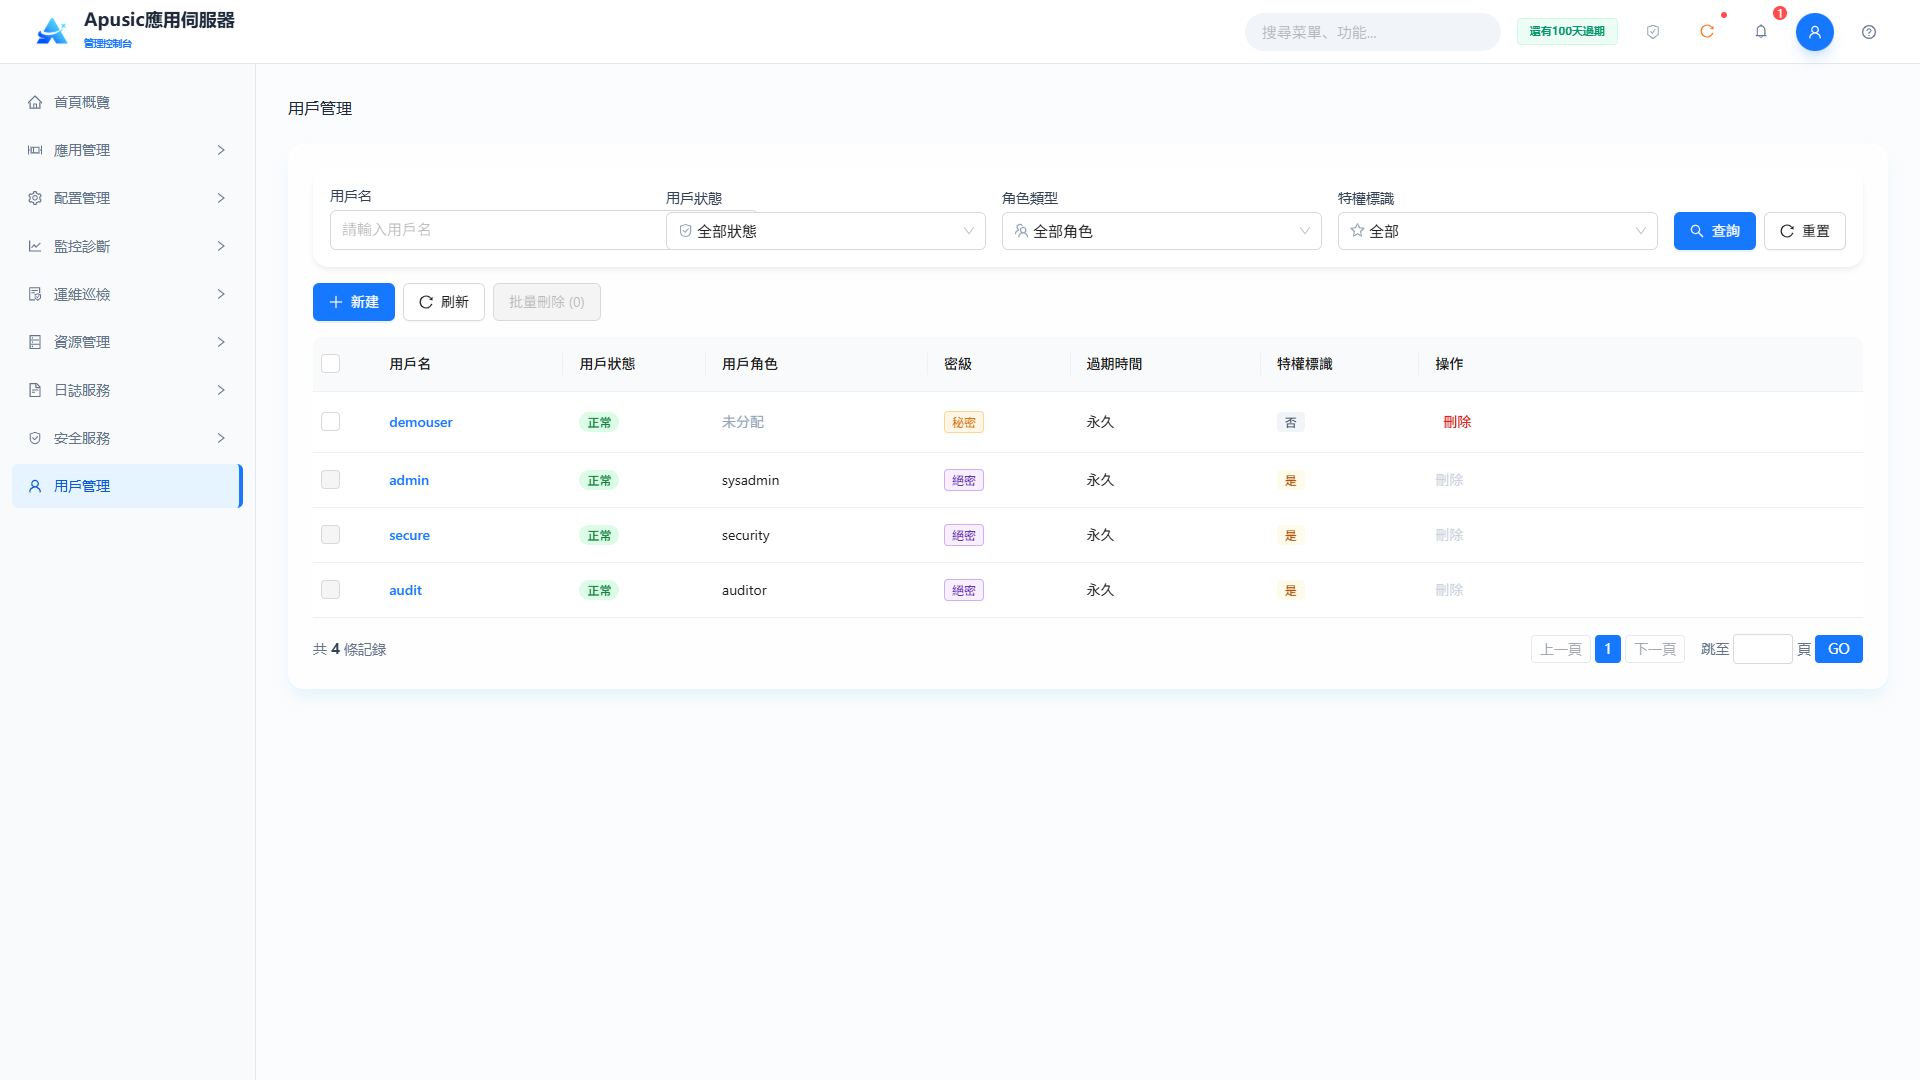This screenshot has width=1920, height=1080.
Task: Select 用戶管理 menu item
Action: (127, 486)
